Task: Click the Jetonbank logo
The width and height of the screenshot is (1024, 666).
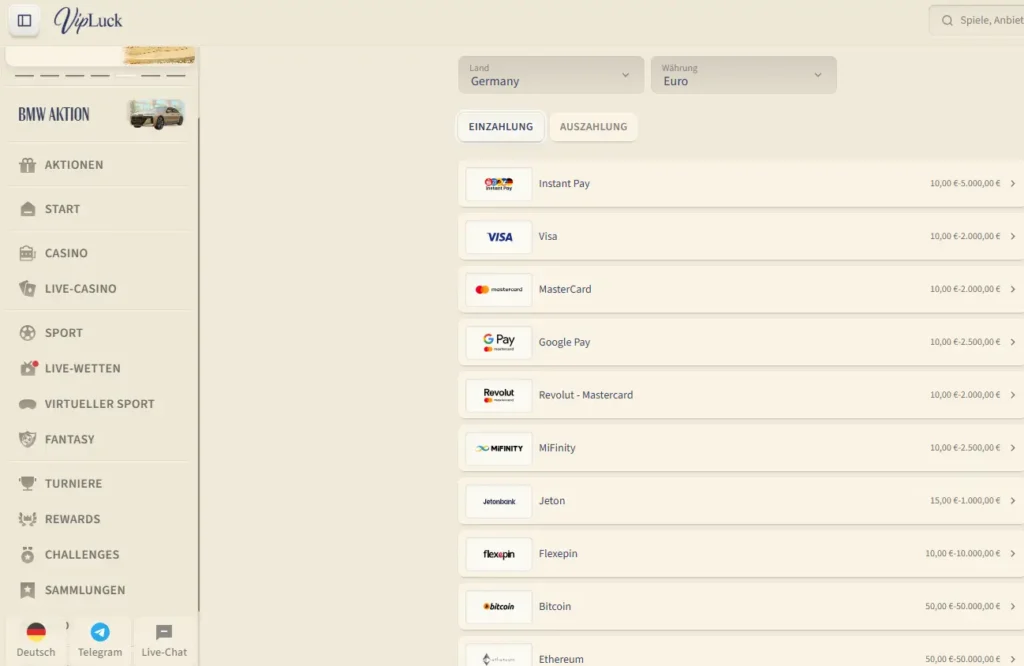Action: [499, 501]
